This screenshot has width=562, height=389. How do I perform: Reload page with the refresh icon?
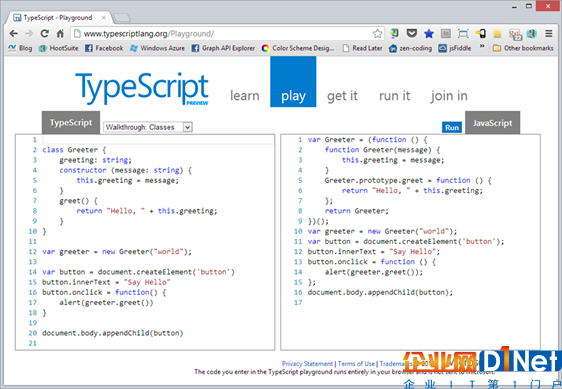tap(44, 34)
